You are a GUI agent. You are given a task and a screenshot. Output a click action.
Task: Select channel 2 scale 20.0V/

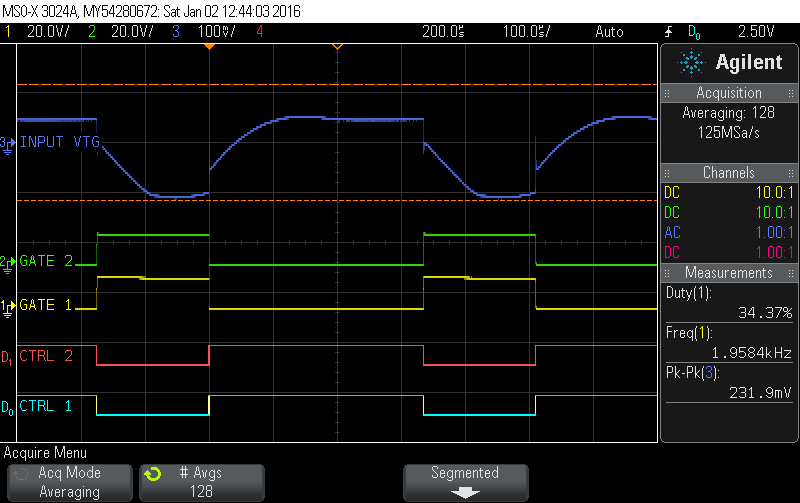tap(132, 32)
